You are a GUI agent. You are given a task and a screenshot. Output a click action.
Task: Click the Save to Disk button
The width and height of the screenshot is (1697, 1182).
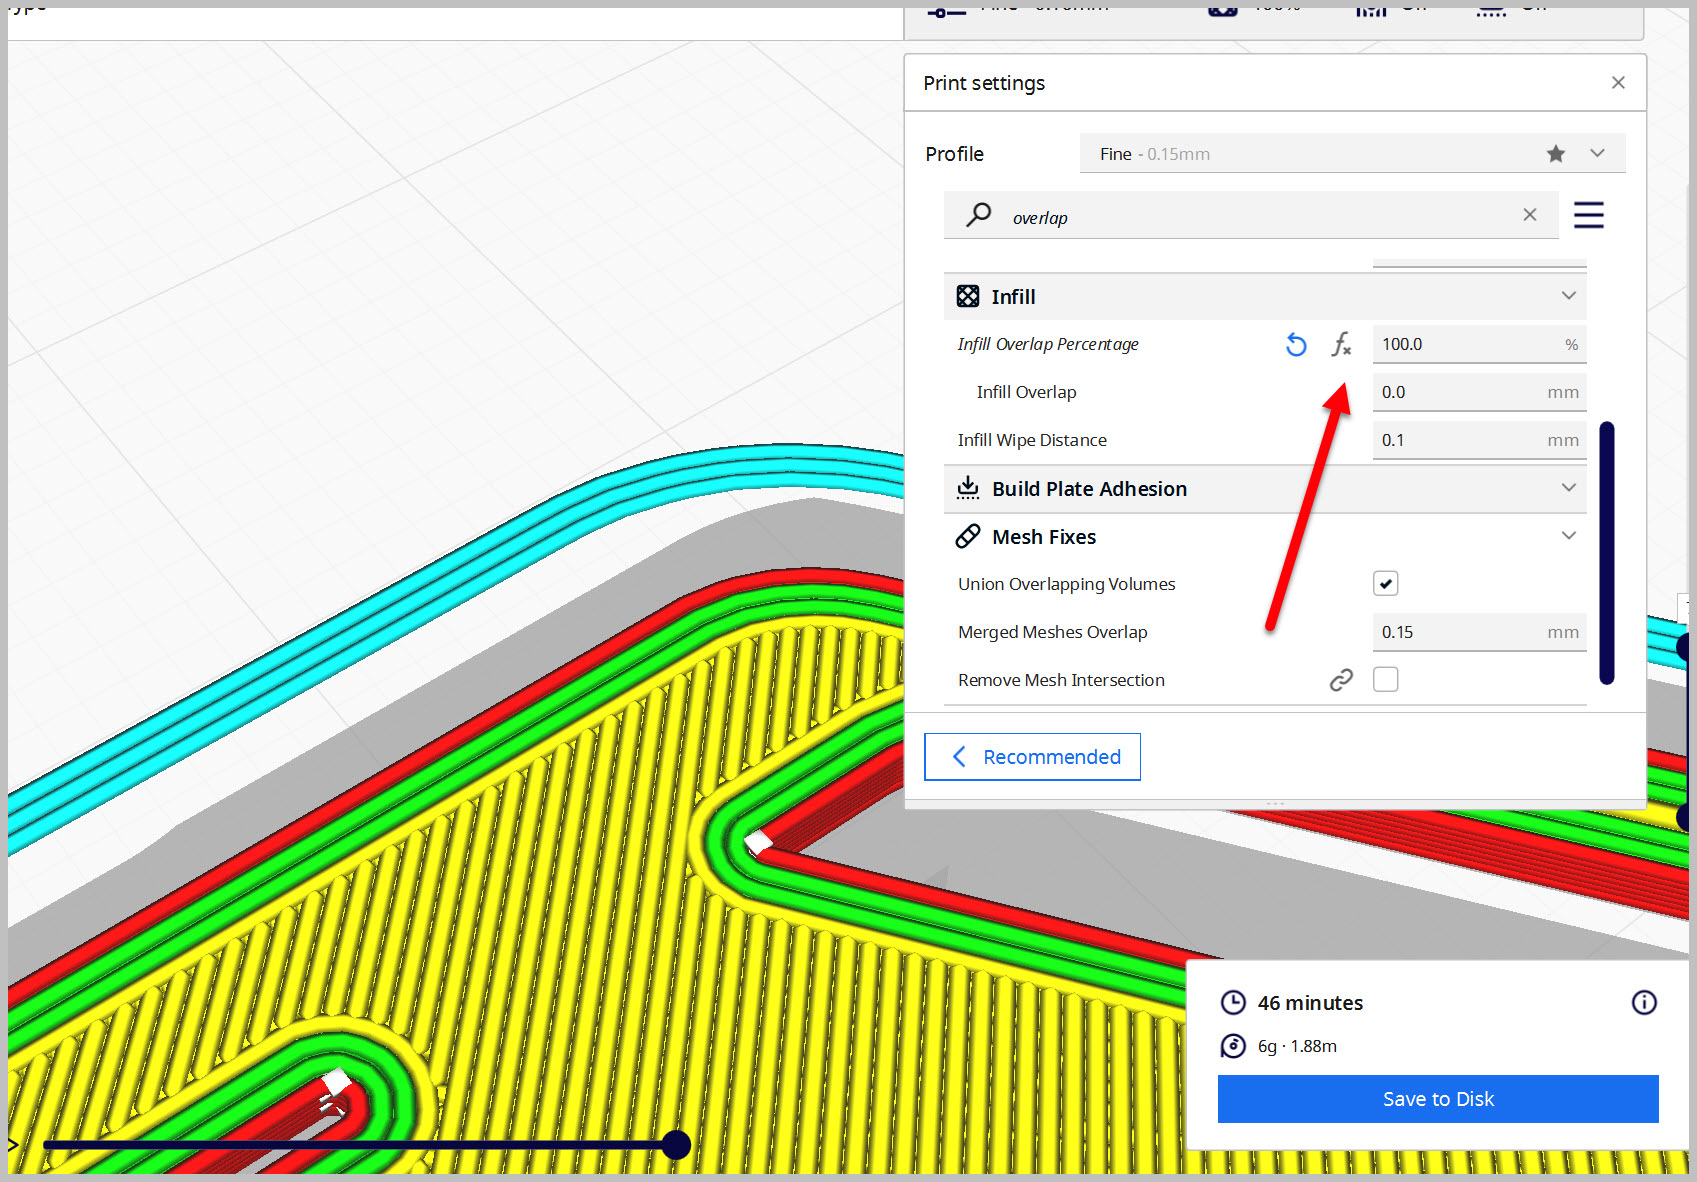1437,1098
